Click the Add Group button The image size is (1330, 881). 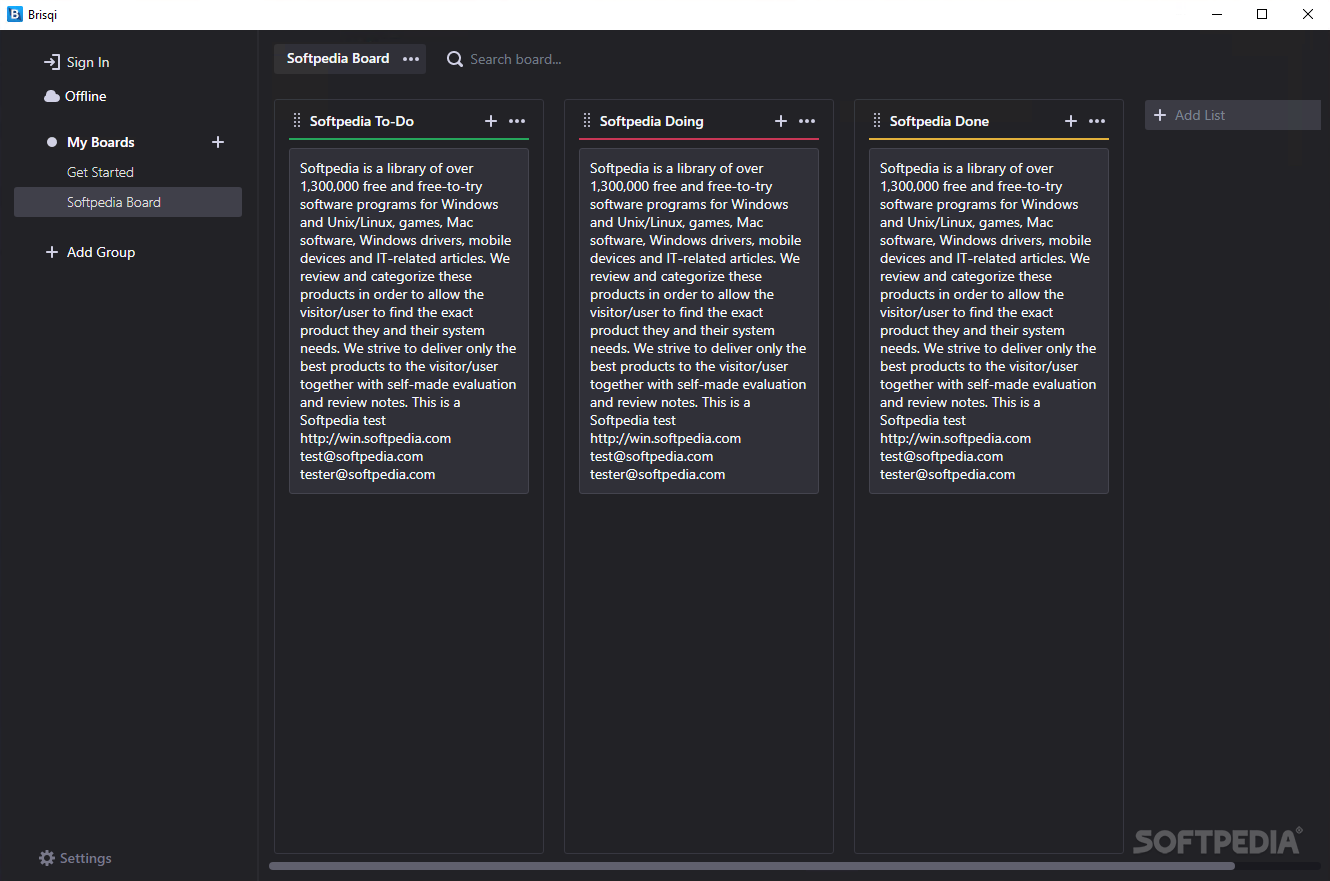pos(90,252)
